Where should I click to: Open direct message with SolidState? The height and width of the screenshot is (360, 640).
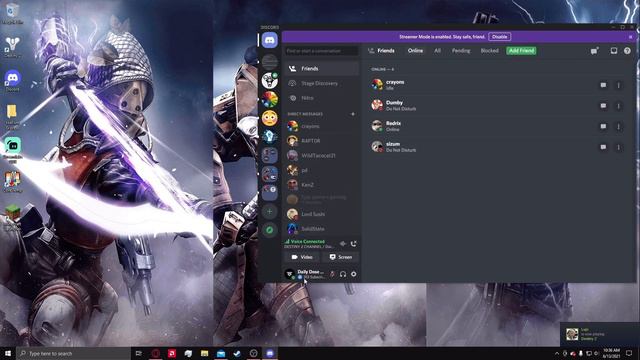click(x=322, y=229)
